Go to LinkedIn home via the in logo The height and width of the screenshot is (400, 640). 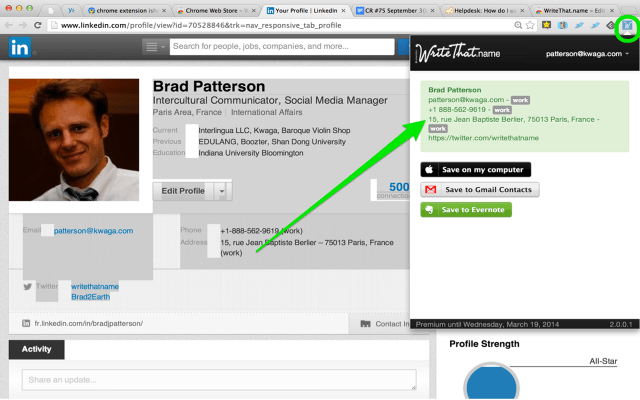point(20,47)
